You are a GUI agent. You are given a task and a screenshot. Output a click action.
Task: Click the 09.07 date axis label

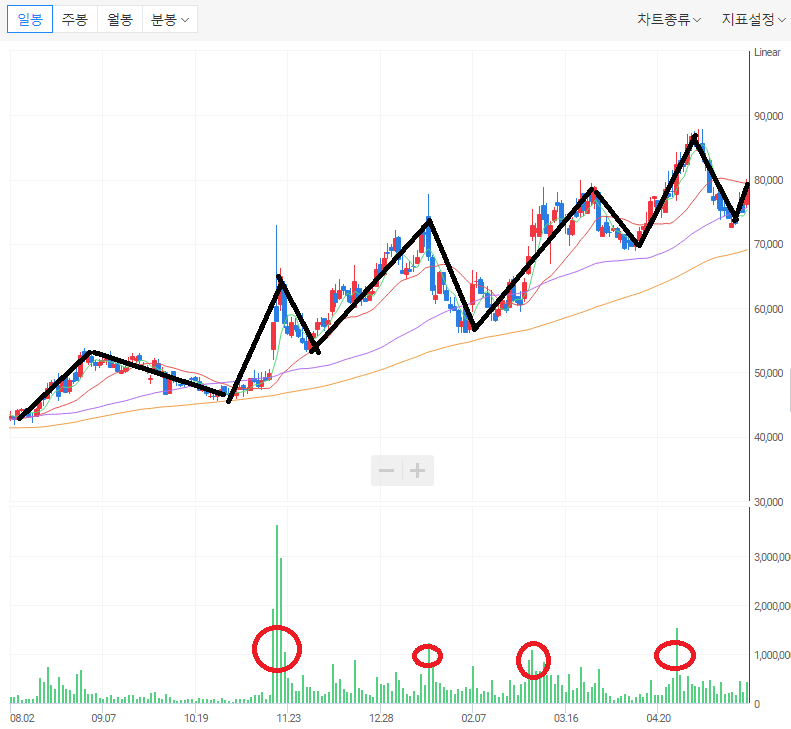pos(103,718)
